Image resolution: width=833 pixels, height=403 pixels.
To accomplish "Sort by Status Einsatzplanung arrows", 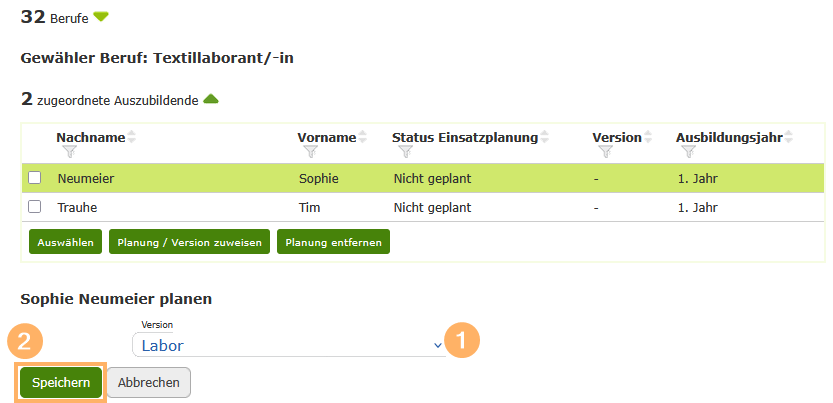I will (x=546, y=137).
